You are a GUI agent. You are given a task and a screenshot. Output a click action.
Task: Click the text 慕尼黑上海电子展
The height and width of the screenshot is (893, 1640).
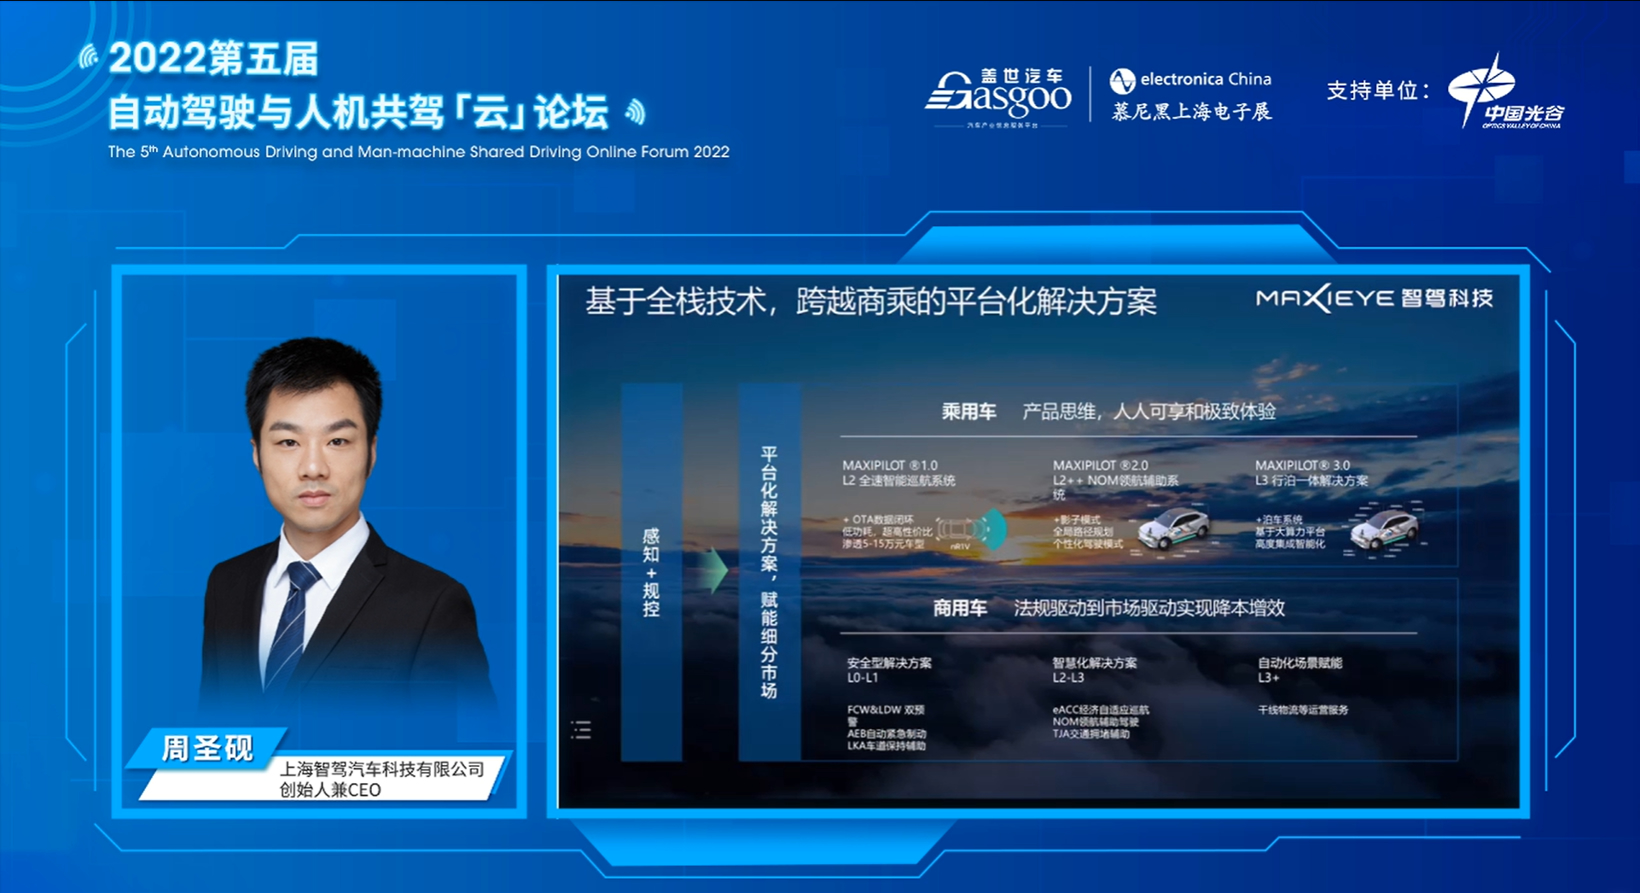[x=1192, y=112]
